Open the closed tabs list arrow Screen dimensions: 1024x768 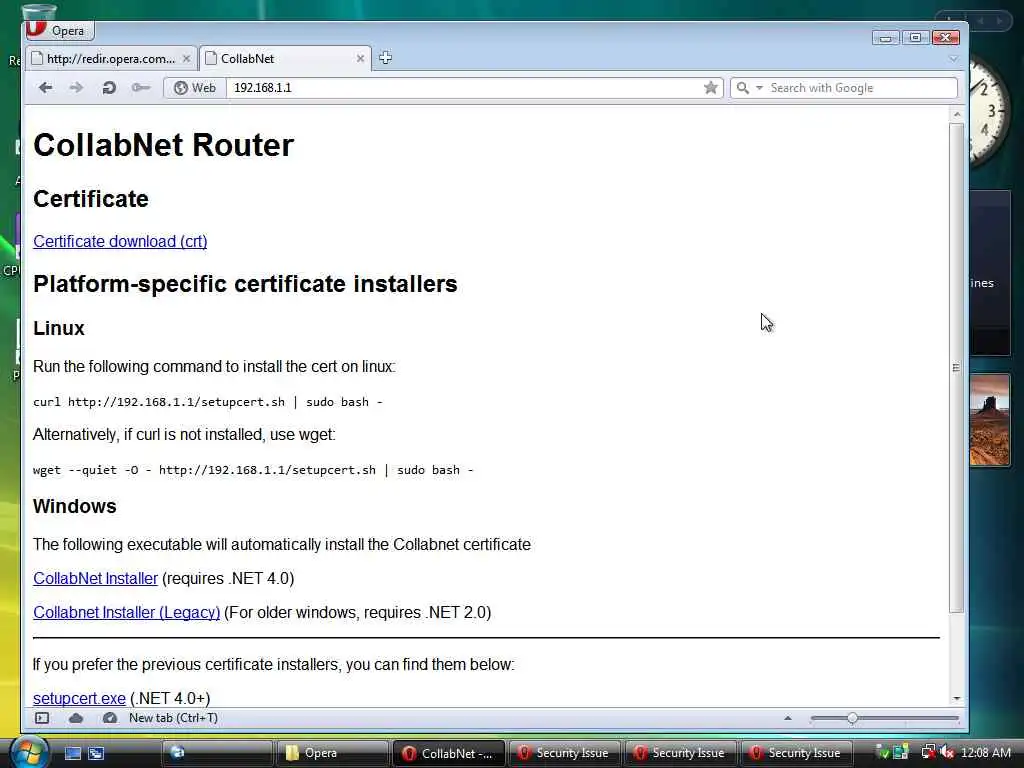(x=953, y=59)
